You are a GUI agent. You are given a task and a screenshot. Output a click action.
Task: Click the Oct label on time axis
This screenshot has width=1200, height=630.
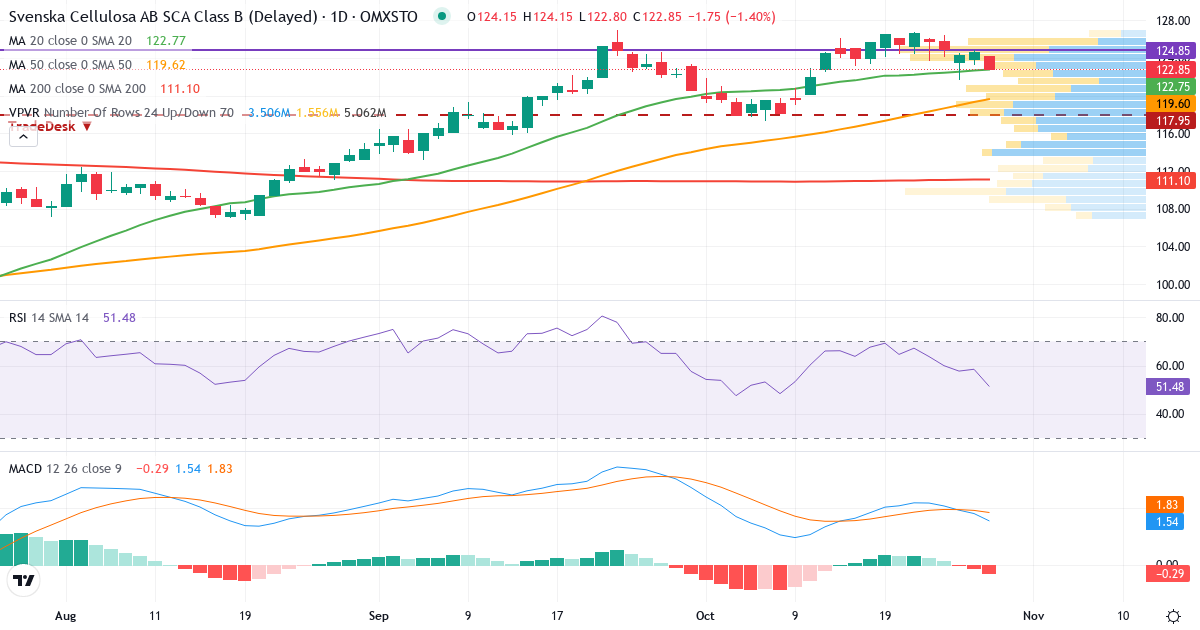(x=705, y=616)
